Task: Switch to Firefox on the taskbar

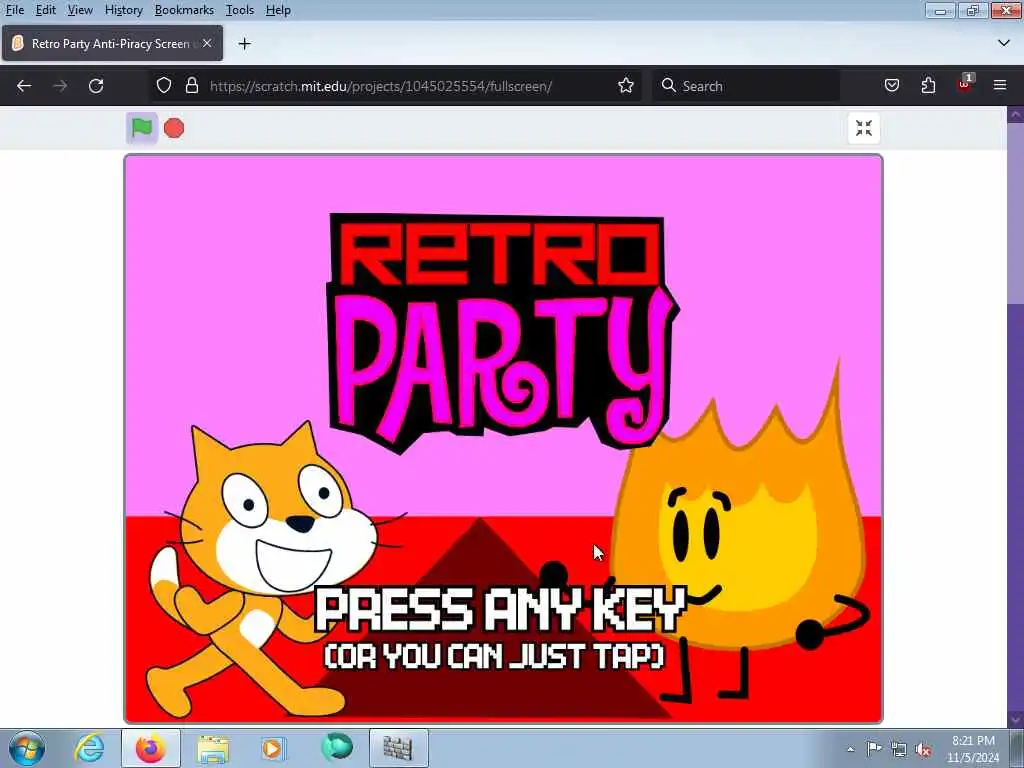Action: tap(151, 748)
